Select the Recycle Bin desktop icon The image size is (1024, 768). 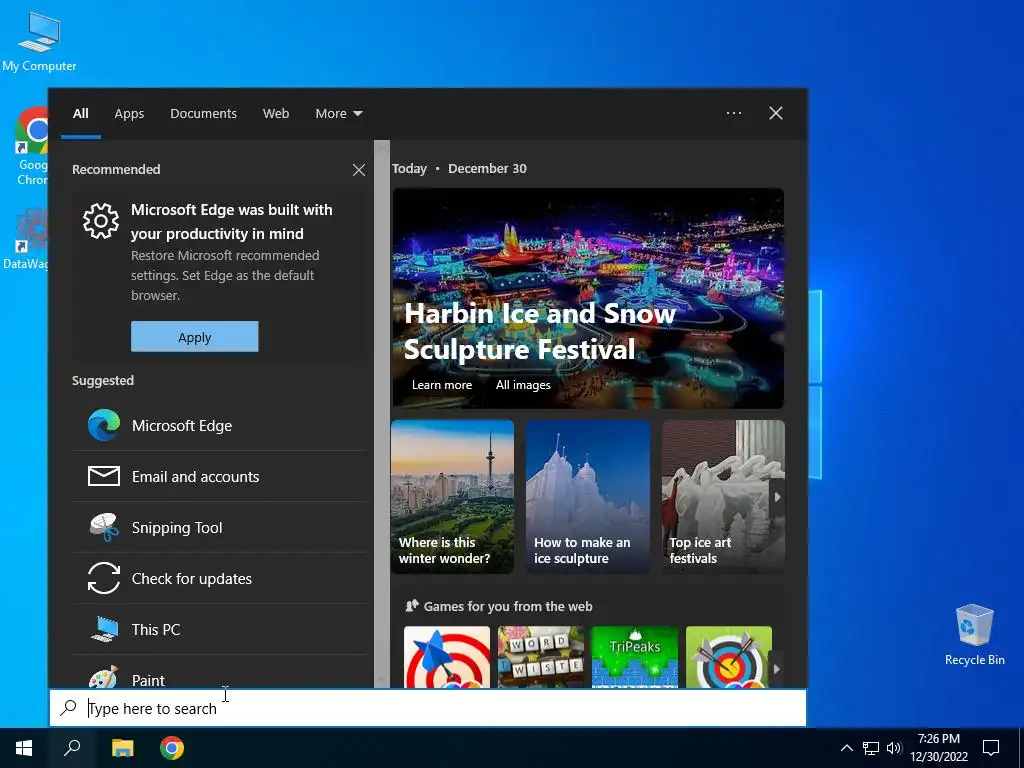click(x=974, y=635)
